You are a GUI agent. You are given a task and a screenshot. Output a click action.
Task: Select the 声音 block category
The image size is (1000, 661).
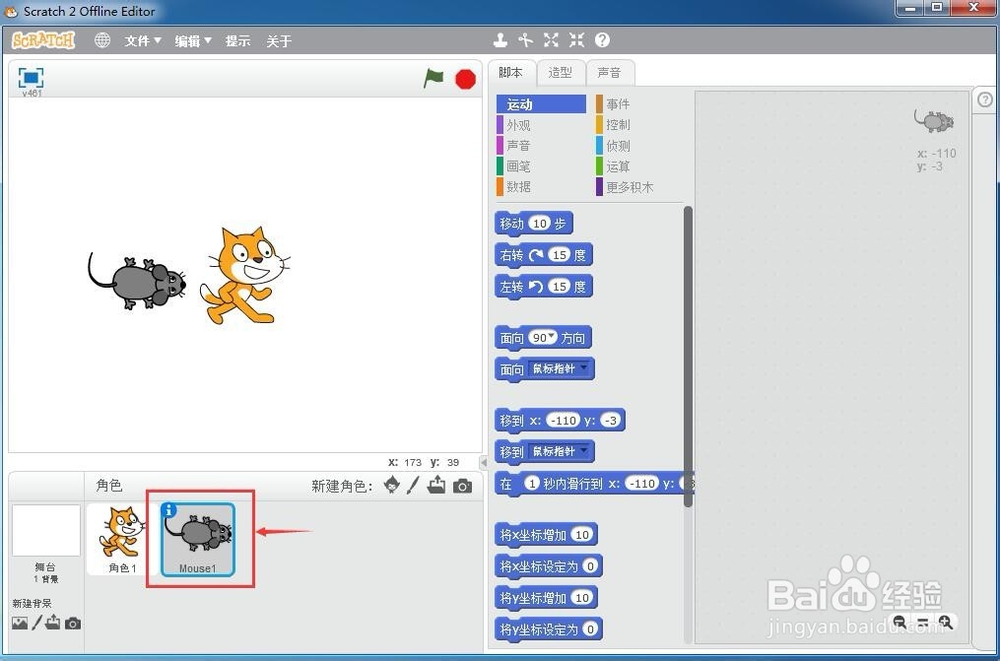(x=541, y=145)
